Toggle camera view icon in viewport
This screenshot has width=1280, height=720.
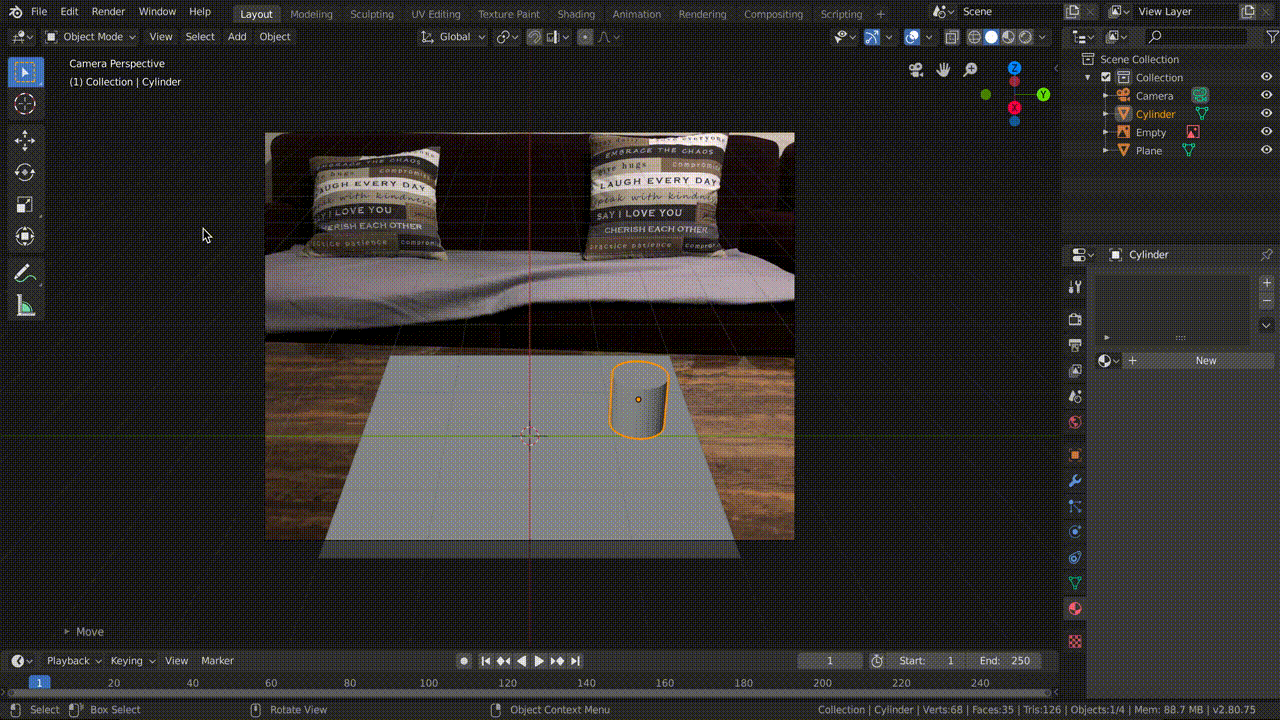(x=916, y=70)
